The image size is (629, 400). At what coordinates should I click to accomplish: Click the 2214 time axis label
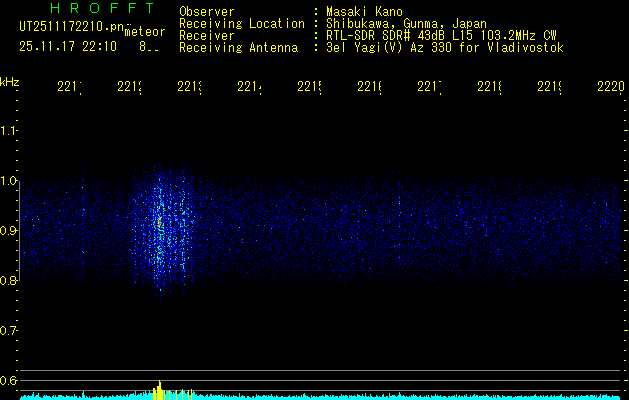[250, 86]
